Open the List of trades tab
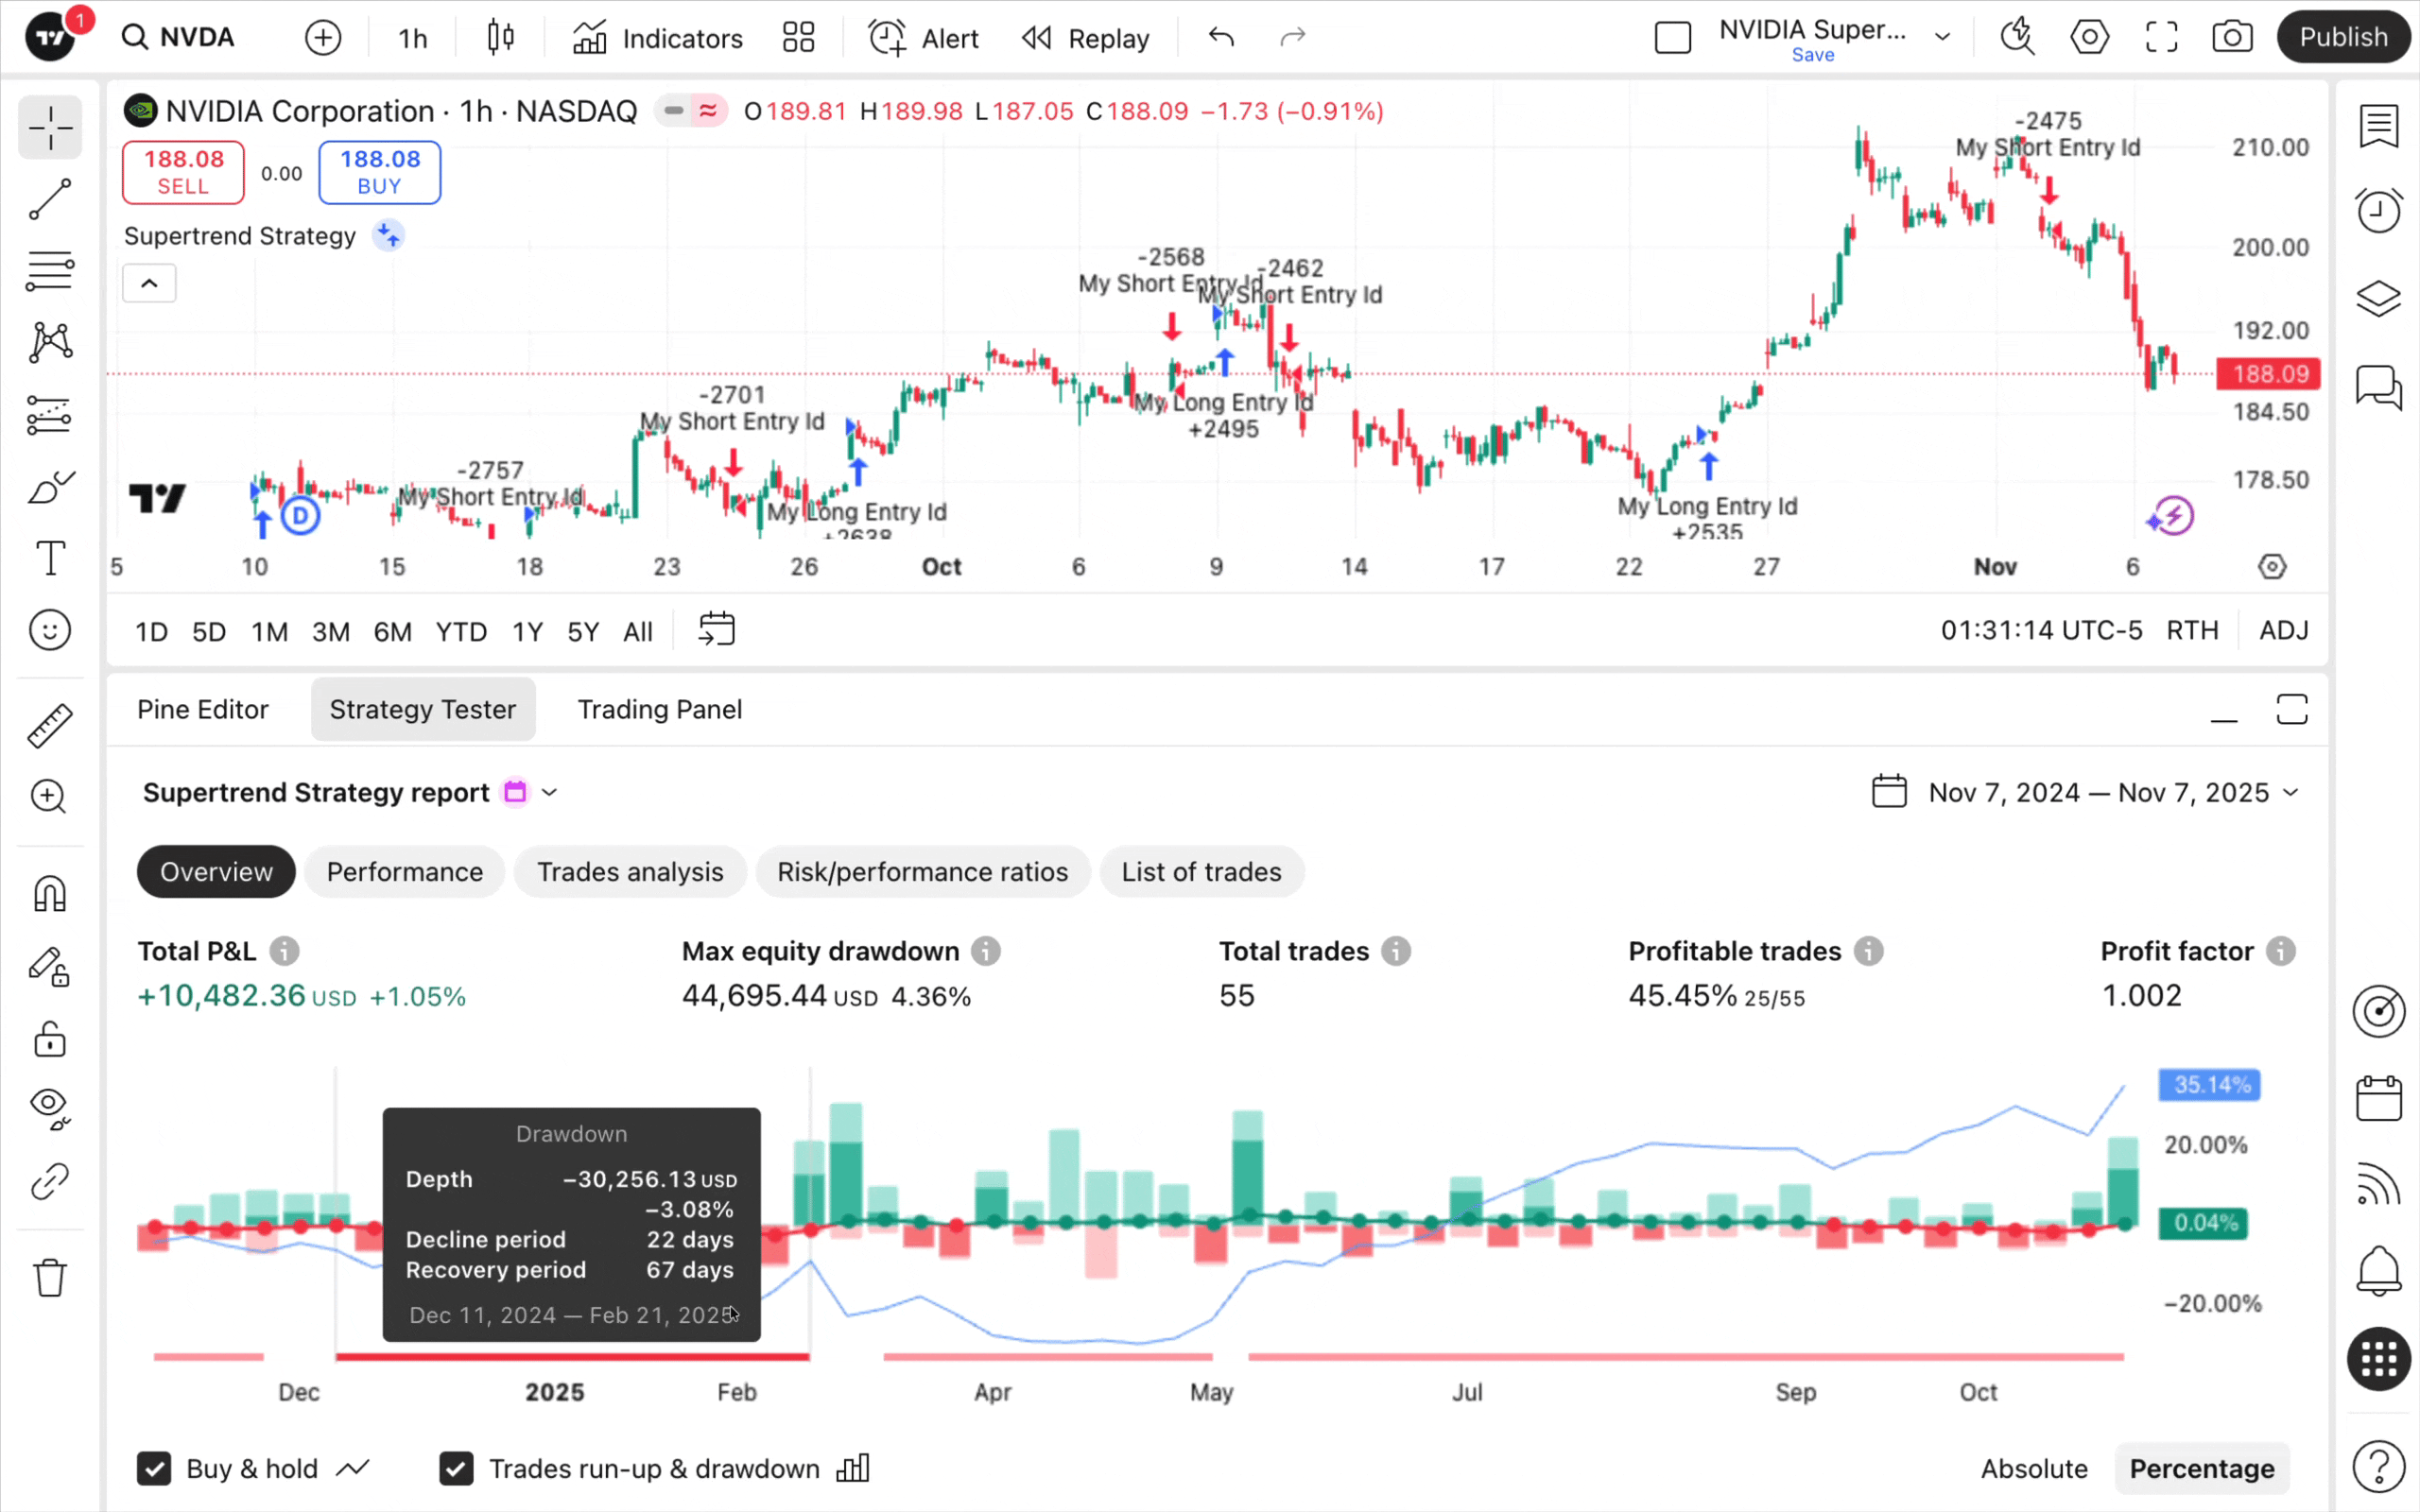 coord(1200,871)
